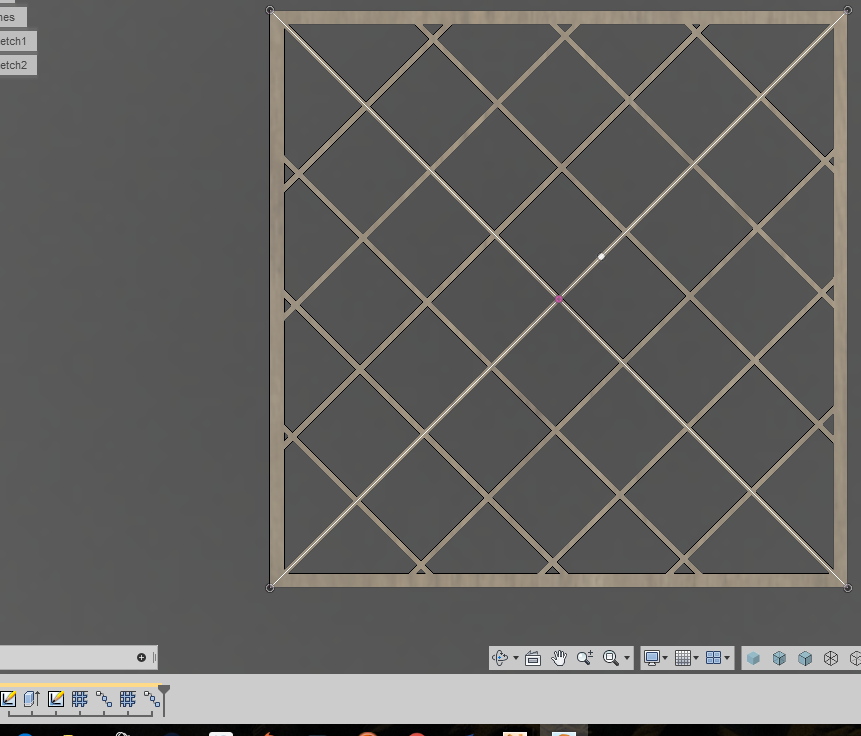Image resolution: width=861 pixels, height=736 pixels.
Task: Select the Orbit navigation tool
Action: click(500, 658)
